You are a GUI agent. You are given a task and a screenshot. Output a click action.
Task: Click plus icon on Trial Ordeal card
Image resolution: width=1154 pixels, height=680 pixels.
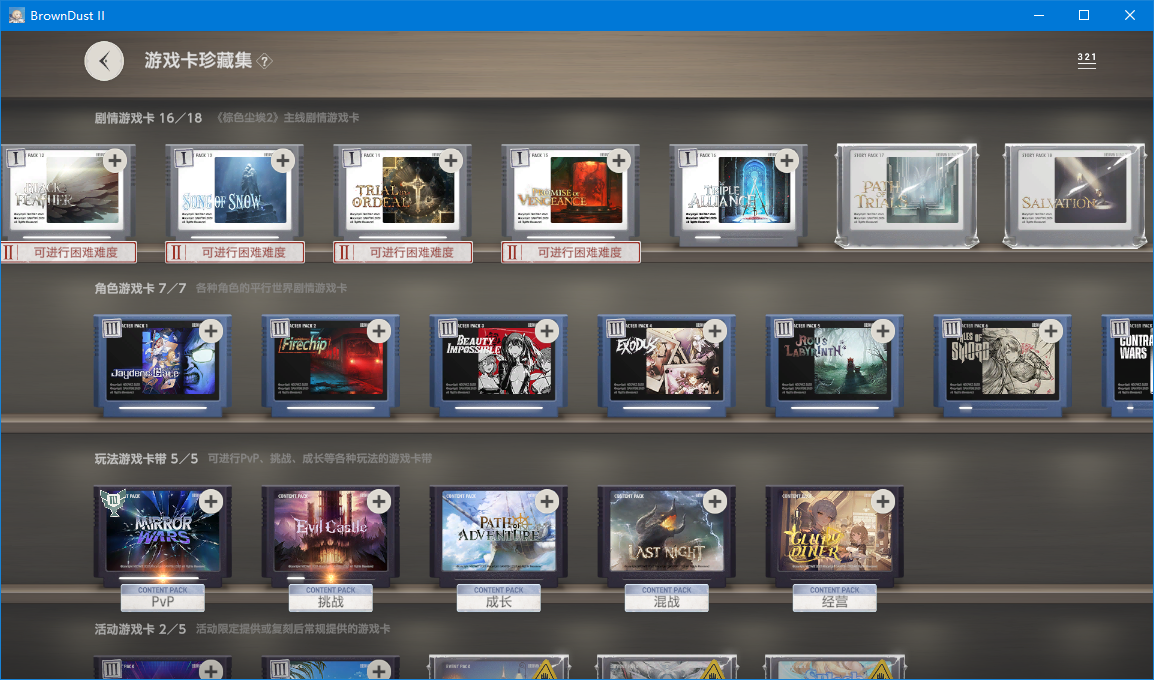point(450,160)
